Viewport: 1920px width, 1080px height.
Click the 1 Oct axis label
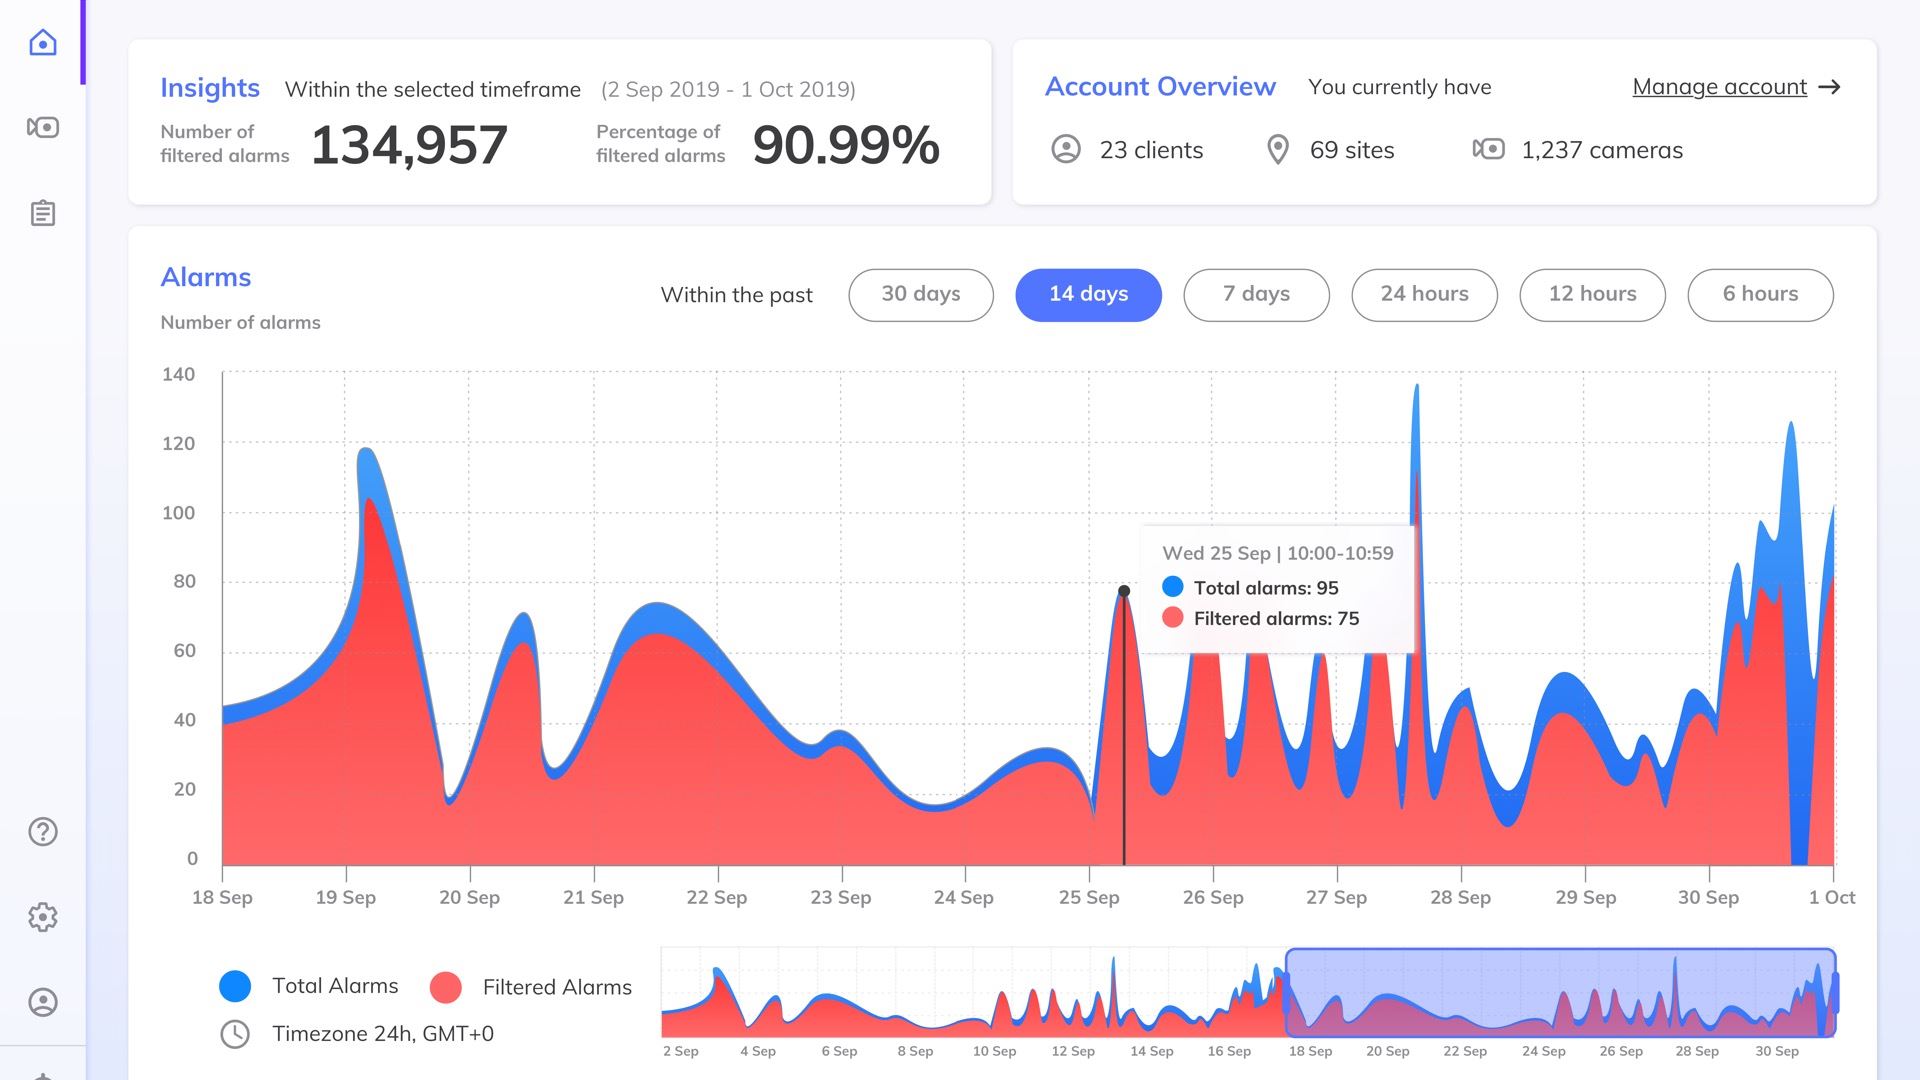pos(1832,897)
